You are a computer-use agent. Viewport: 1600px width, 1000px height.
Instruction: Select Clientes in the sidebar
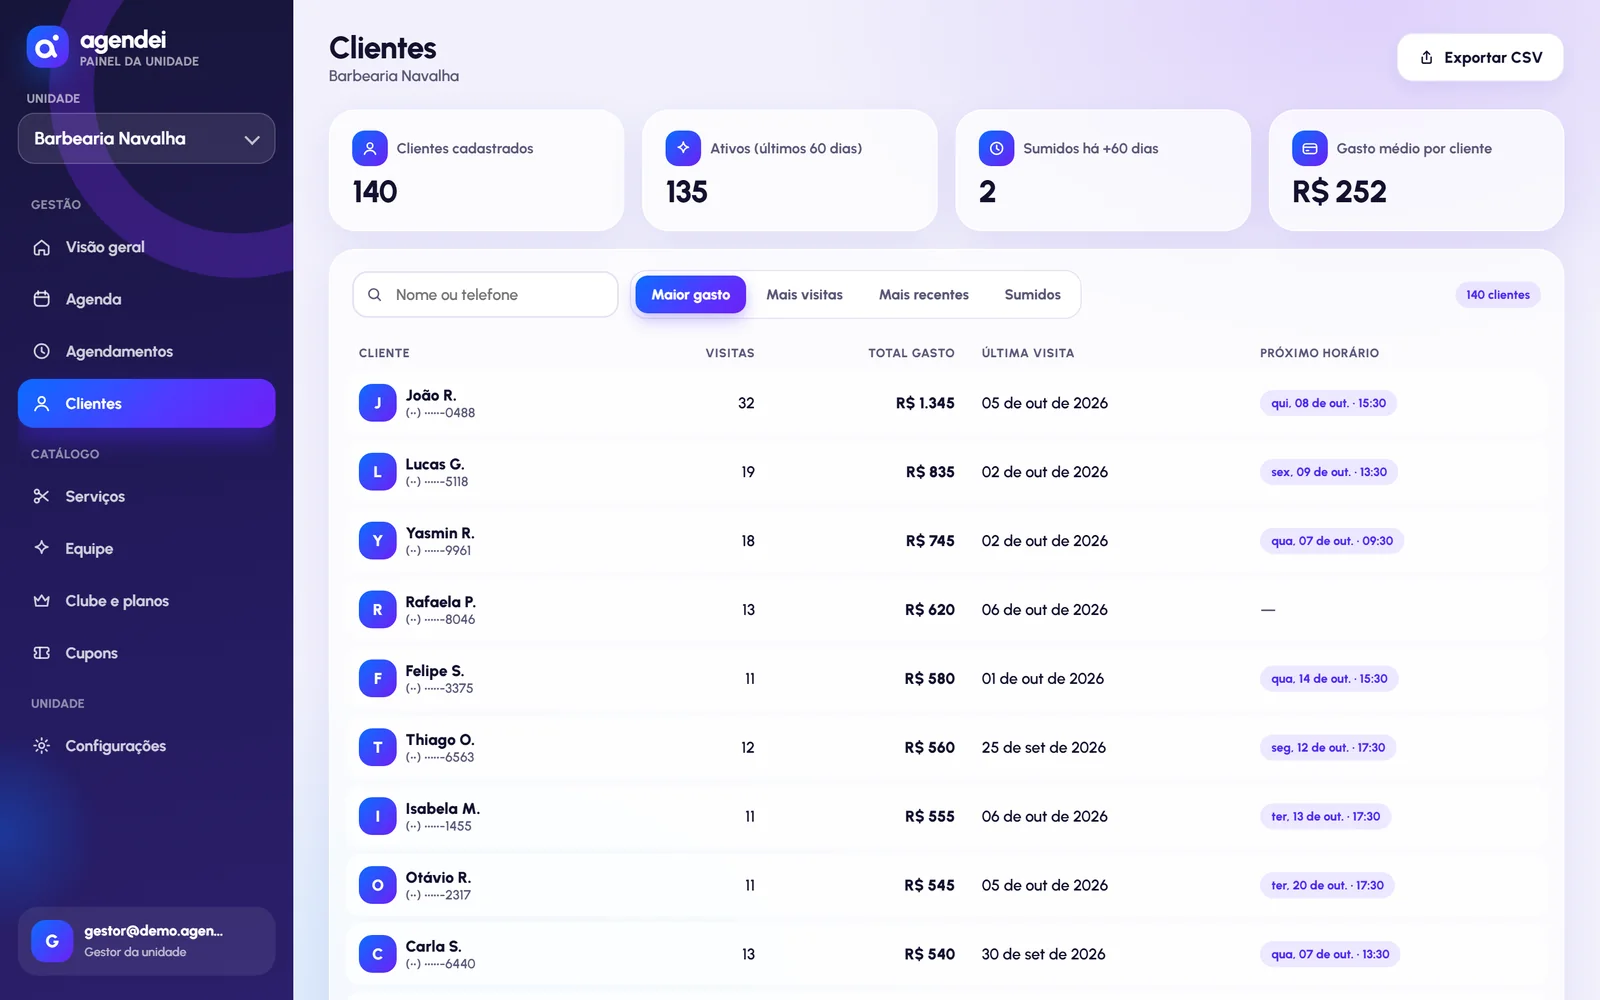[x=146, y=403]
